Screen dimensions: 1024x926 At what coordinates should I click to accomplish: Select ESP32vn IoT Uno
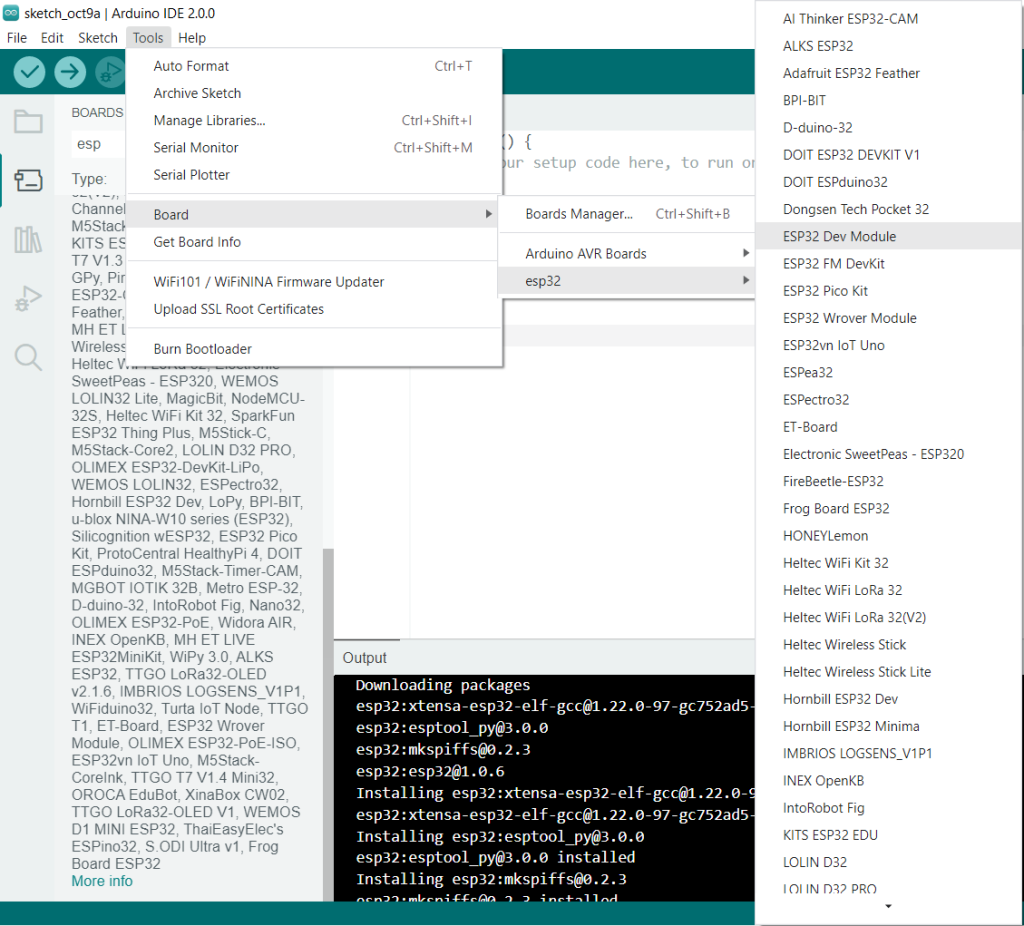tap(888, 345)
